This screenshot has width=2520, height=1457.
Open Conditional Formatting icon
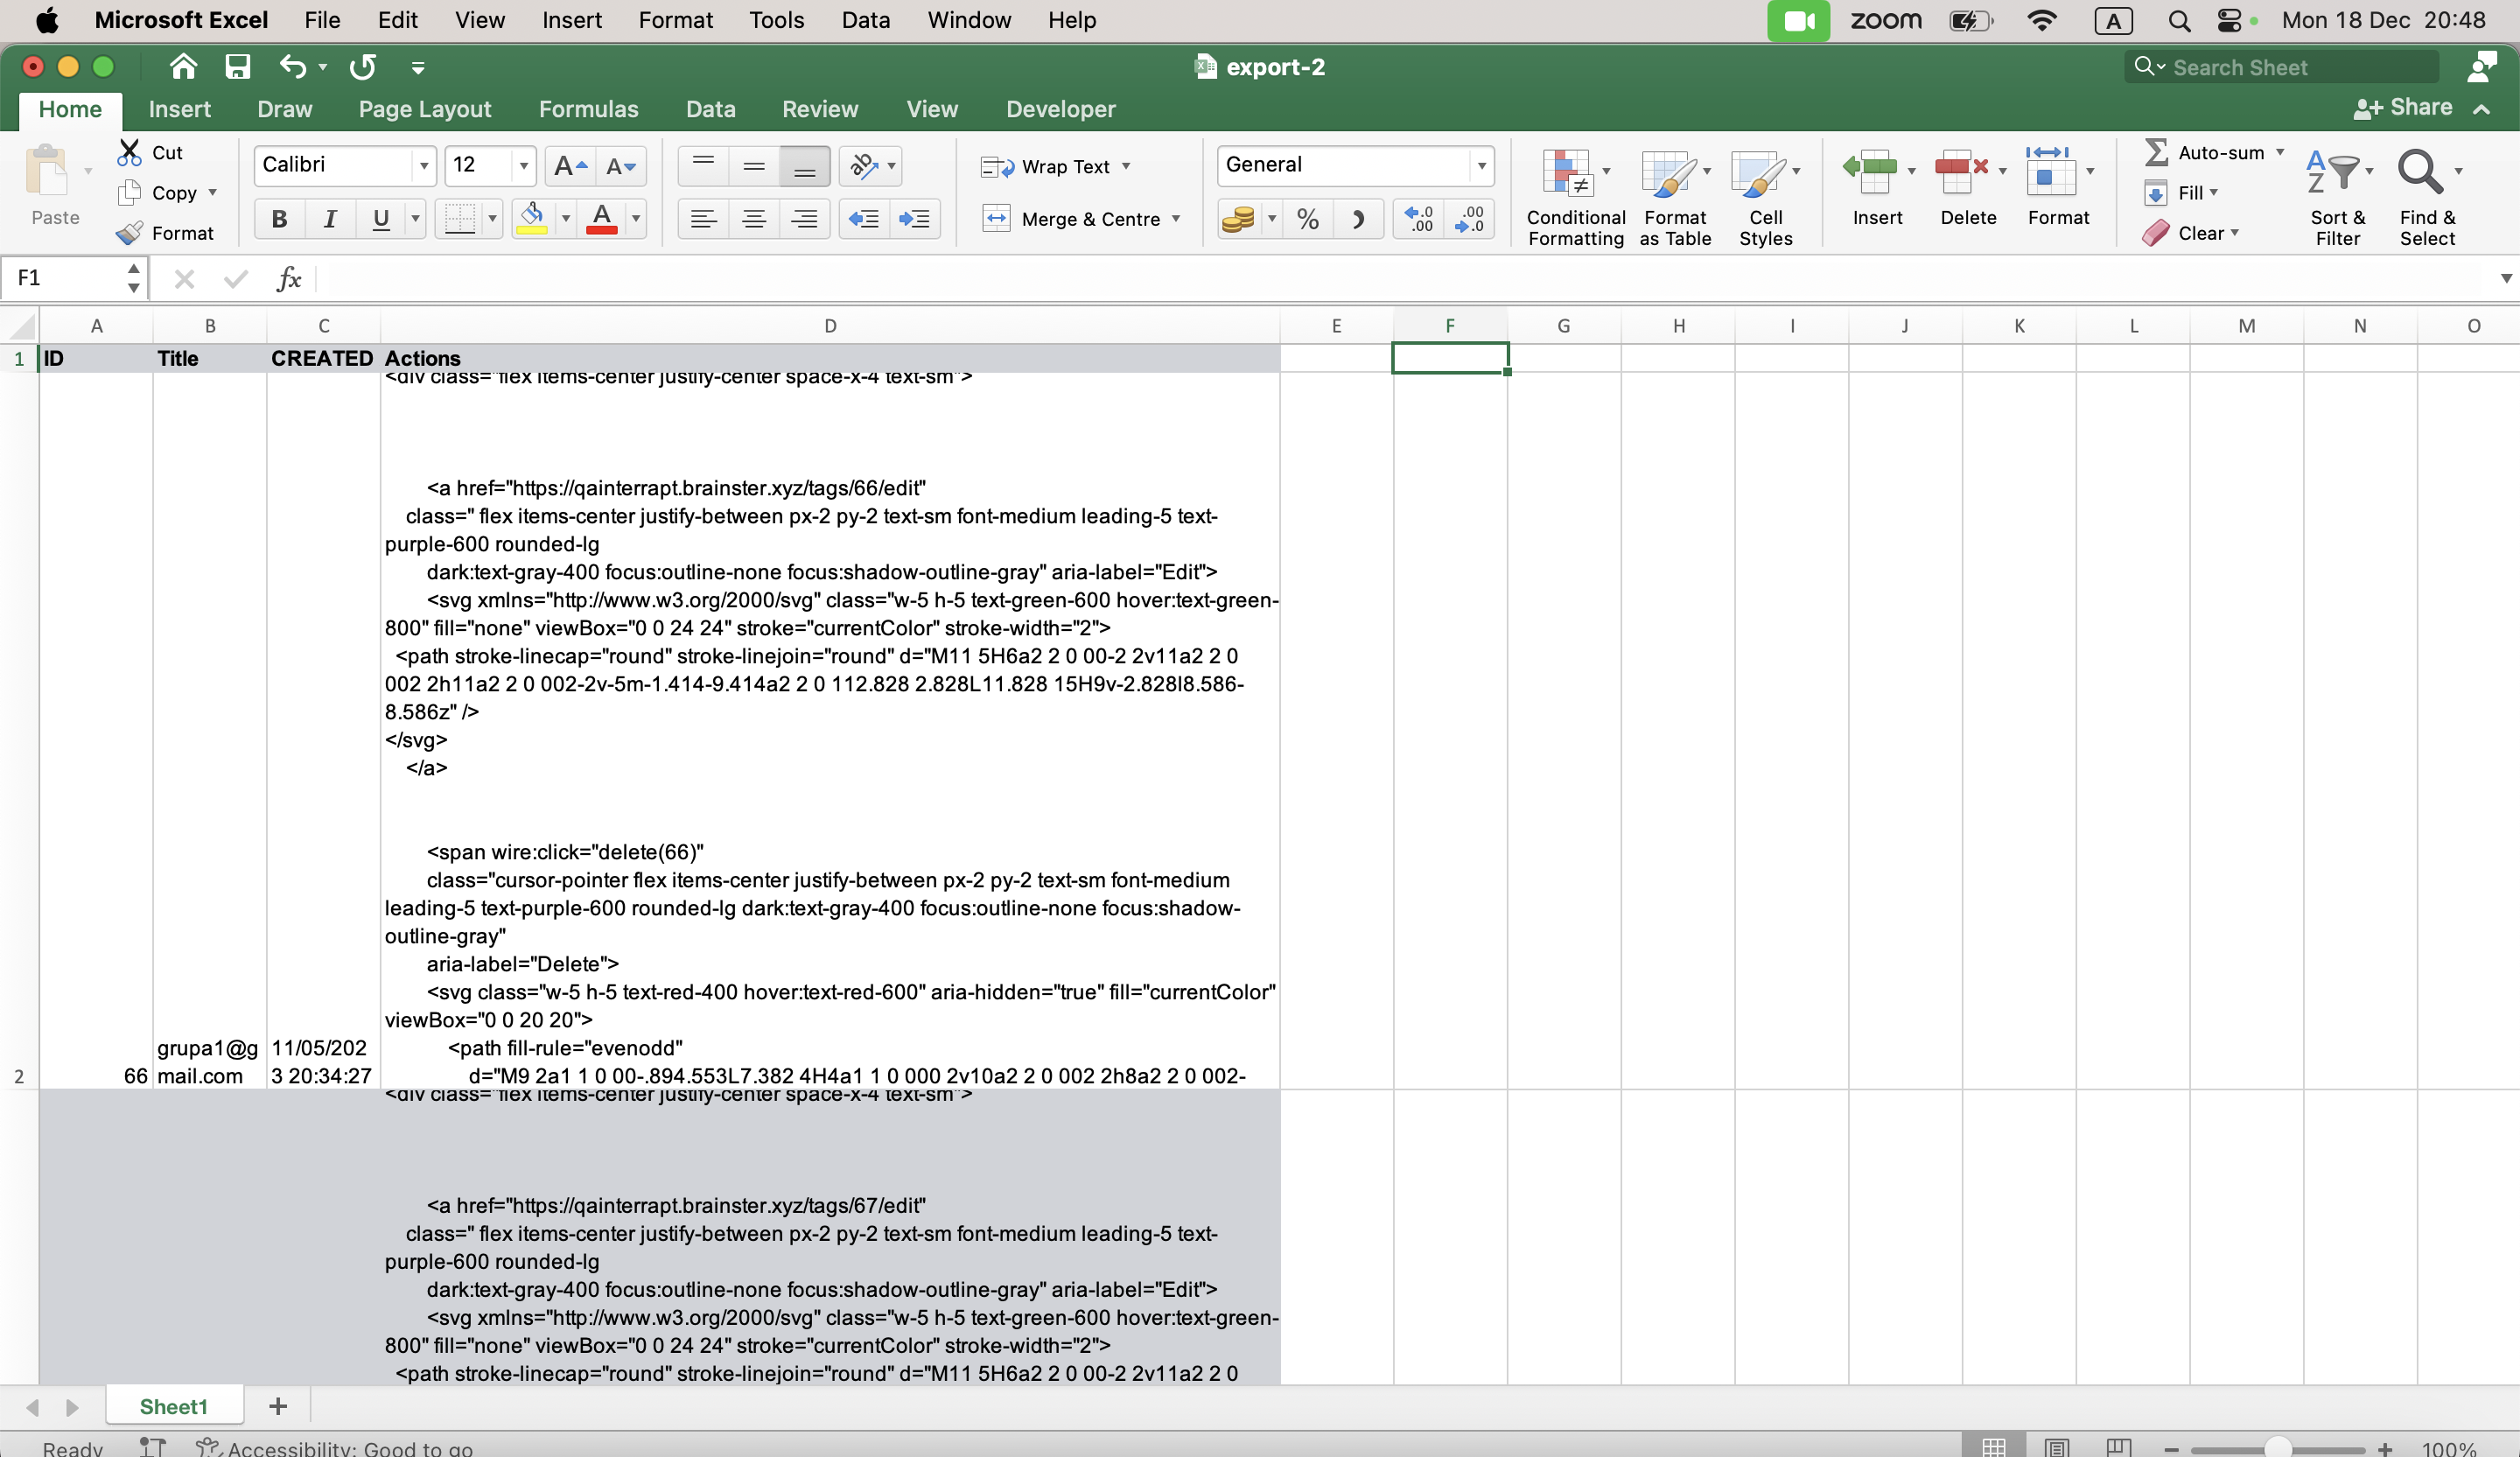click(1568, 175)
